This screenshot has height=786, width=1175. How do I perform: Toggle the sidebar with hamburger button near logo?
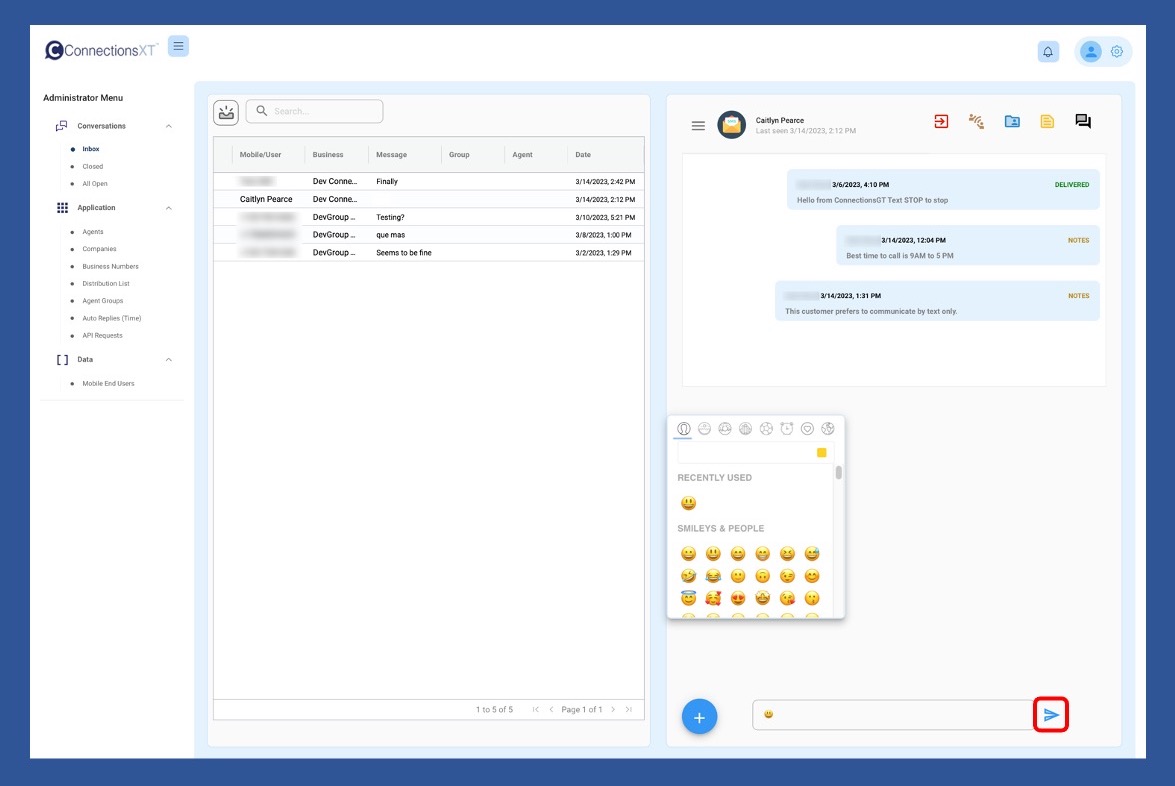coord(178,46)
